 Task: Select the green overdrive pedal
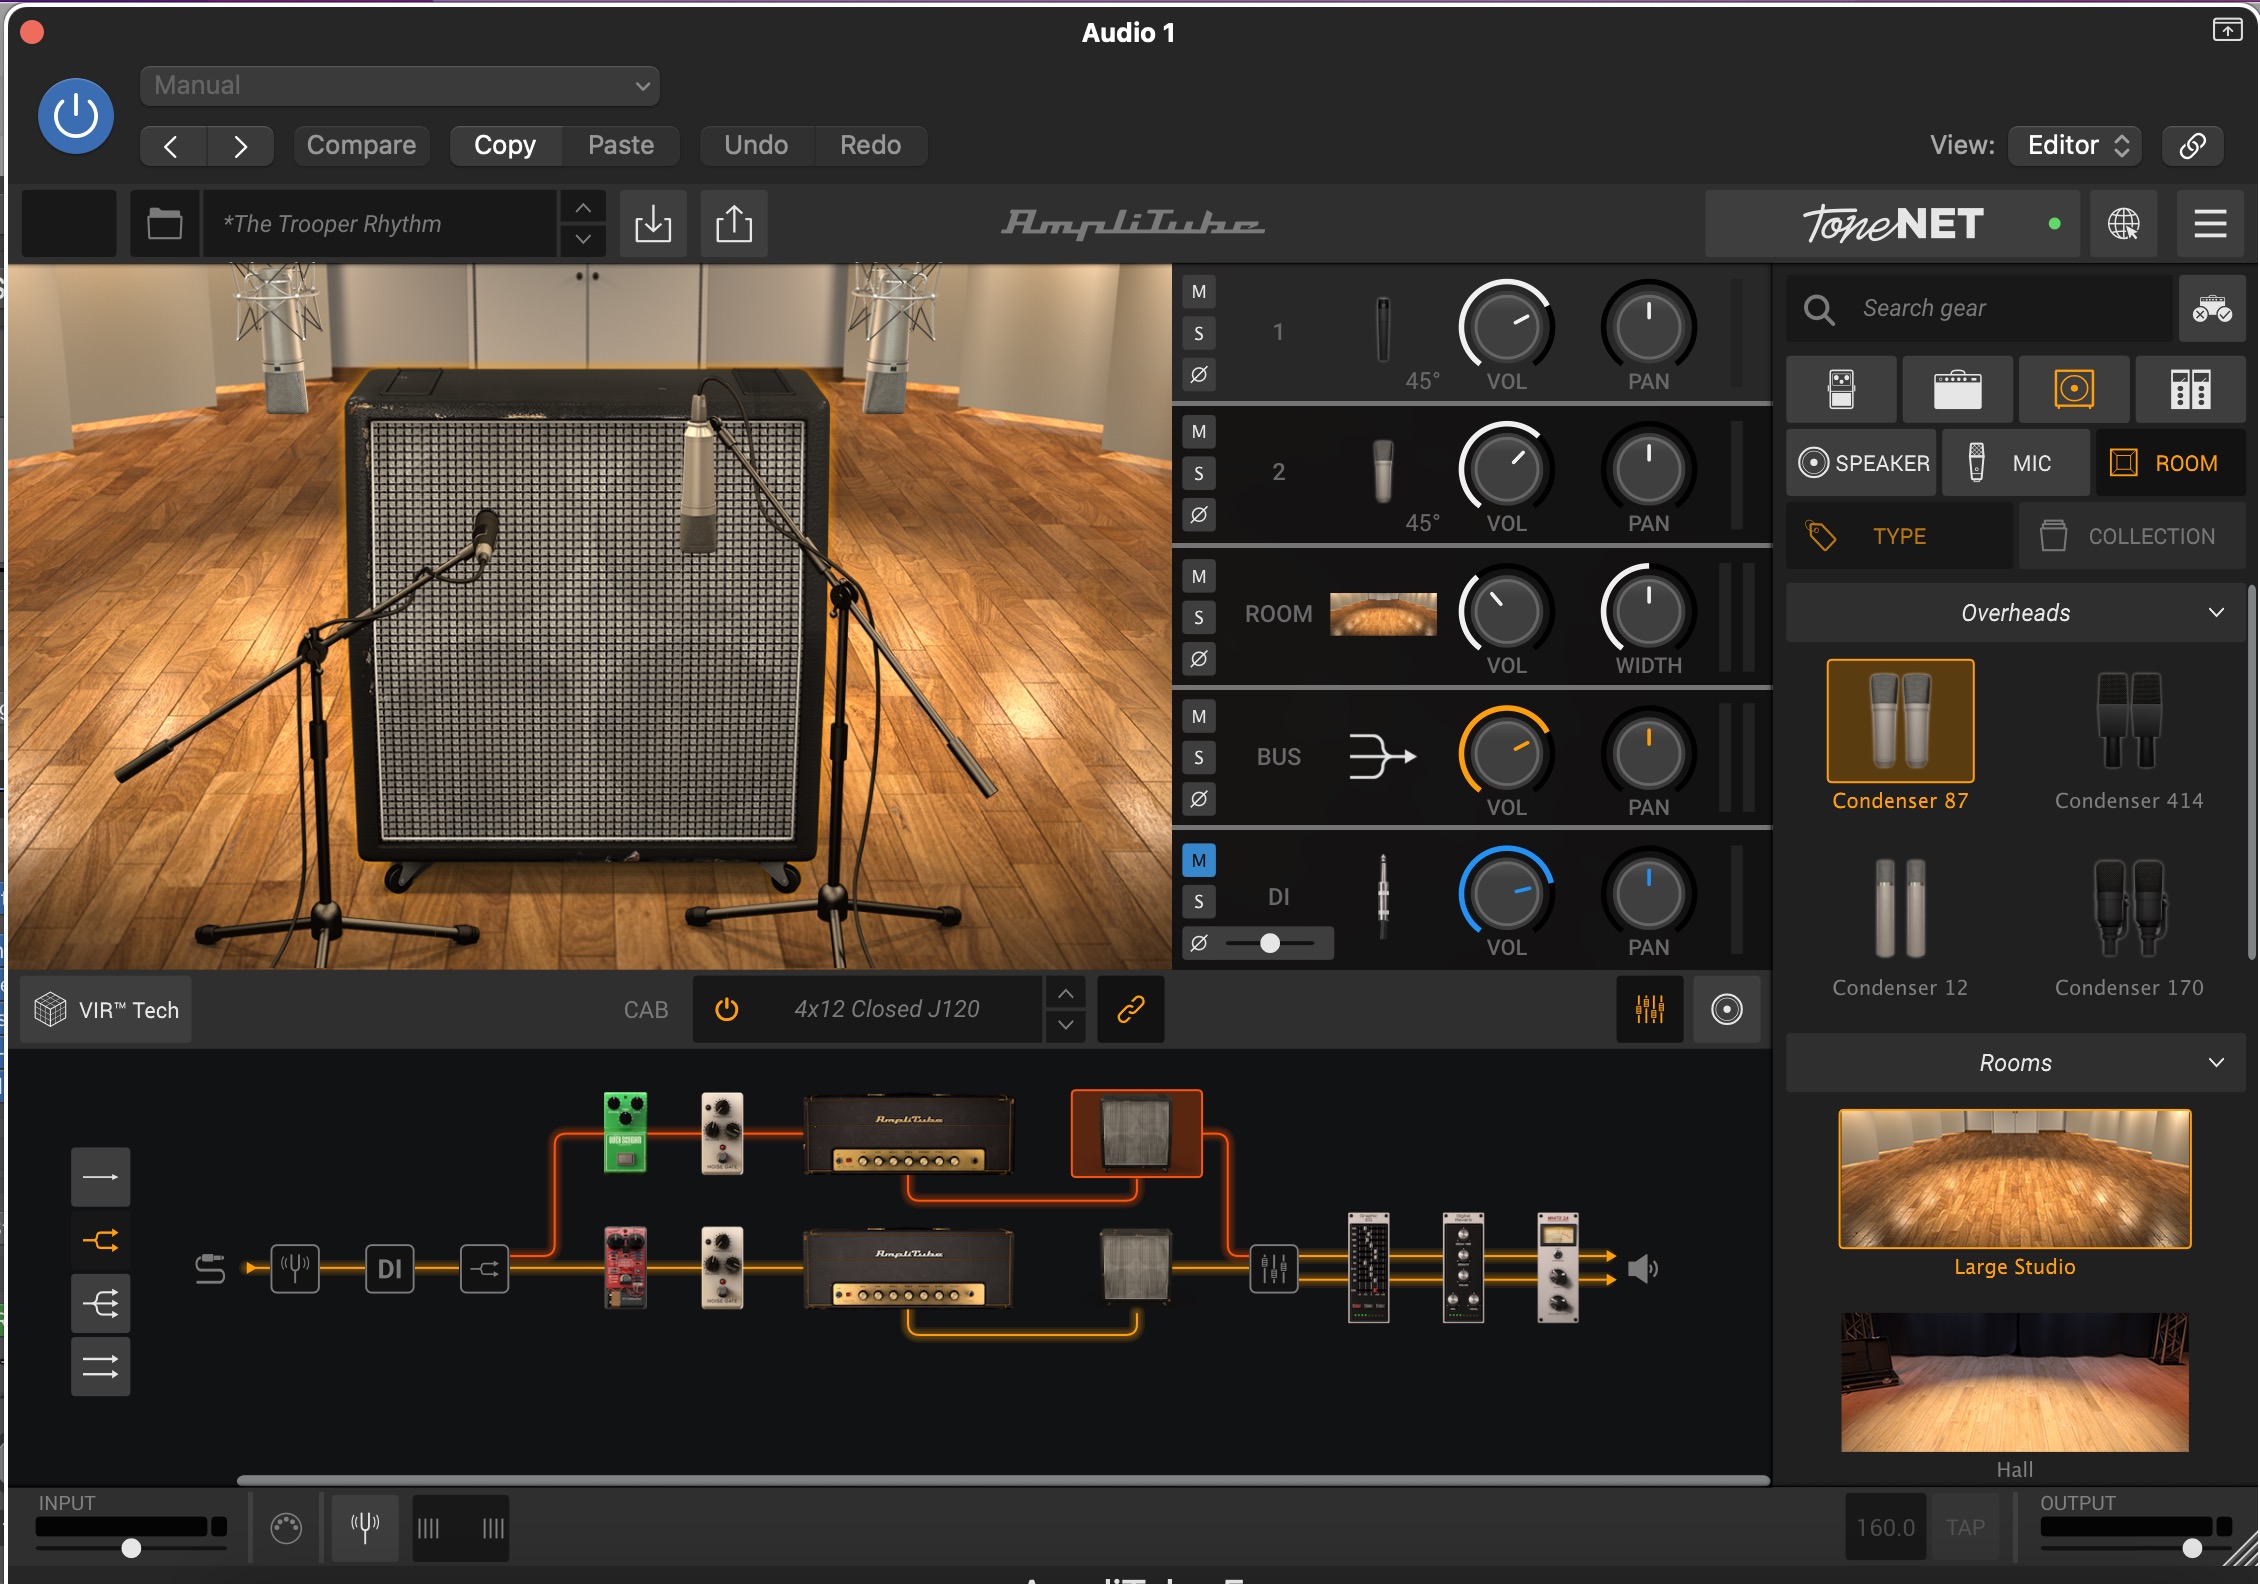625,1133
